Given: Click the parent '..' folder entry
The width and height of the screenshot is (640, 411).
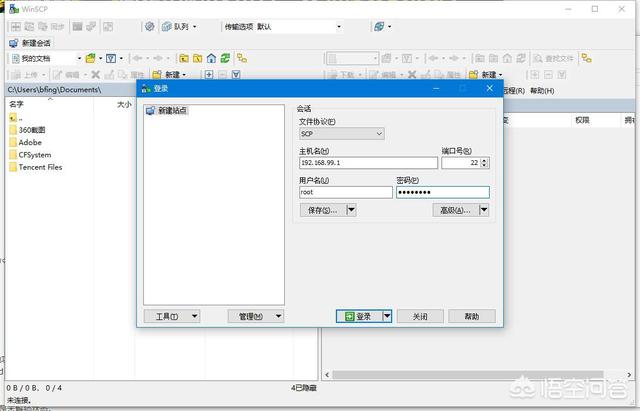Looking at the screenshot, I should (x=16, y=118).
